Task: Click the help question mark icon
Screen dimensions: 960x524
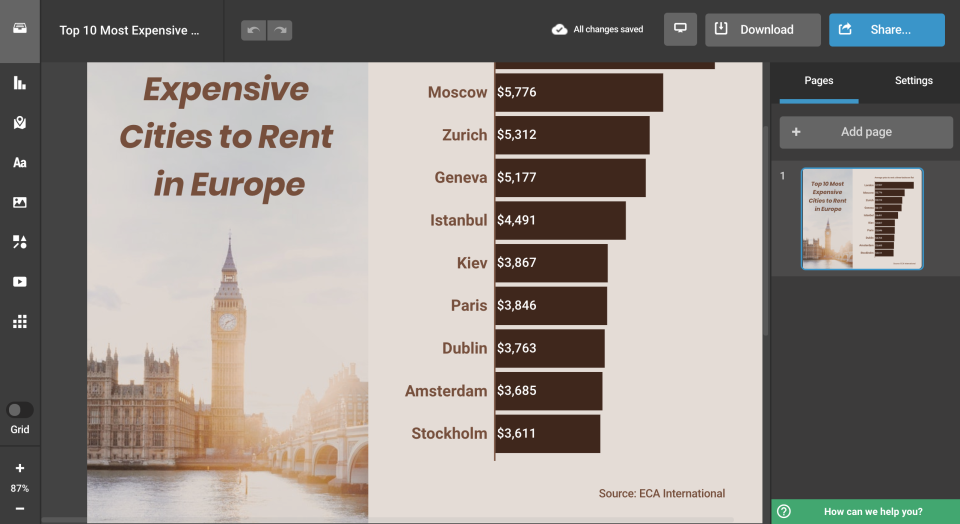Action: pos(784,511)
